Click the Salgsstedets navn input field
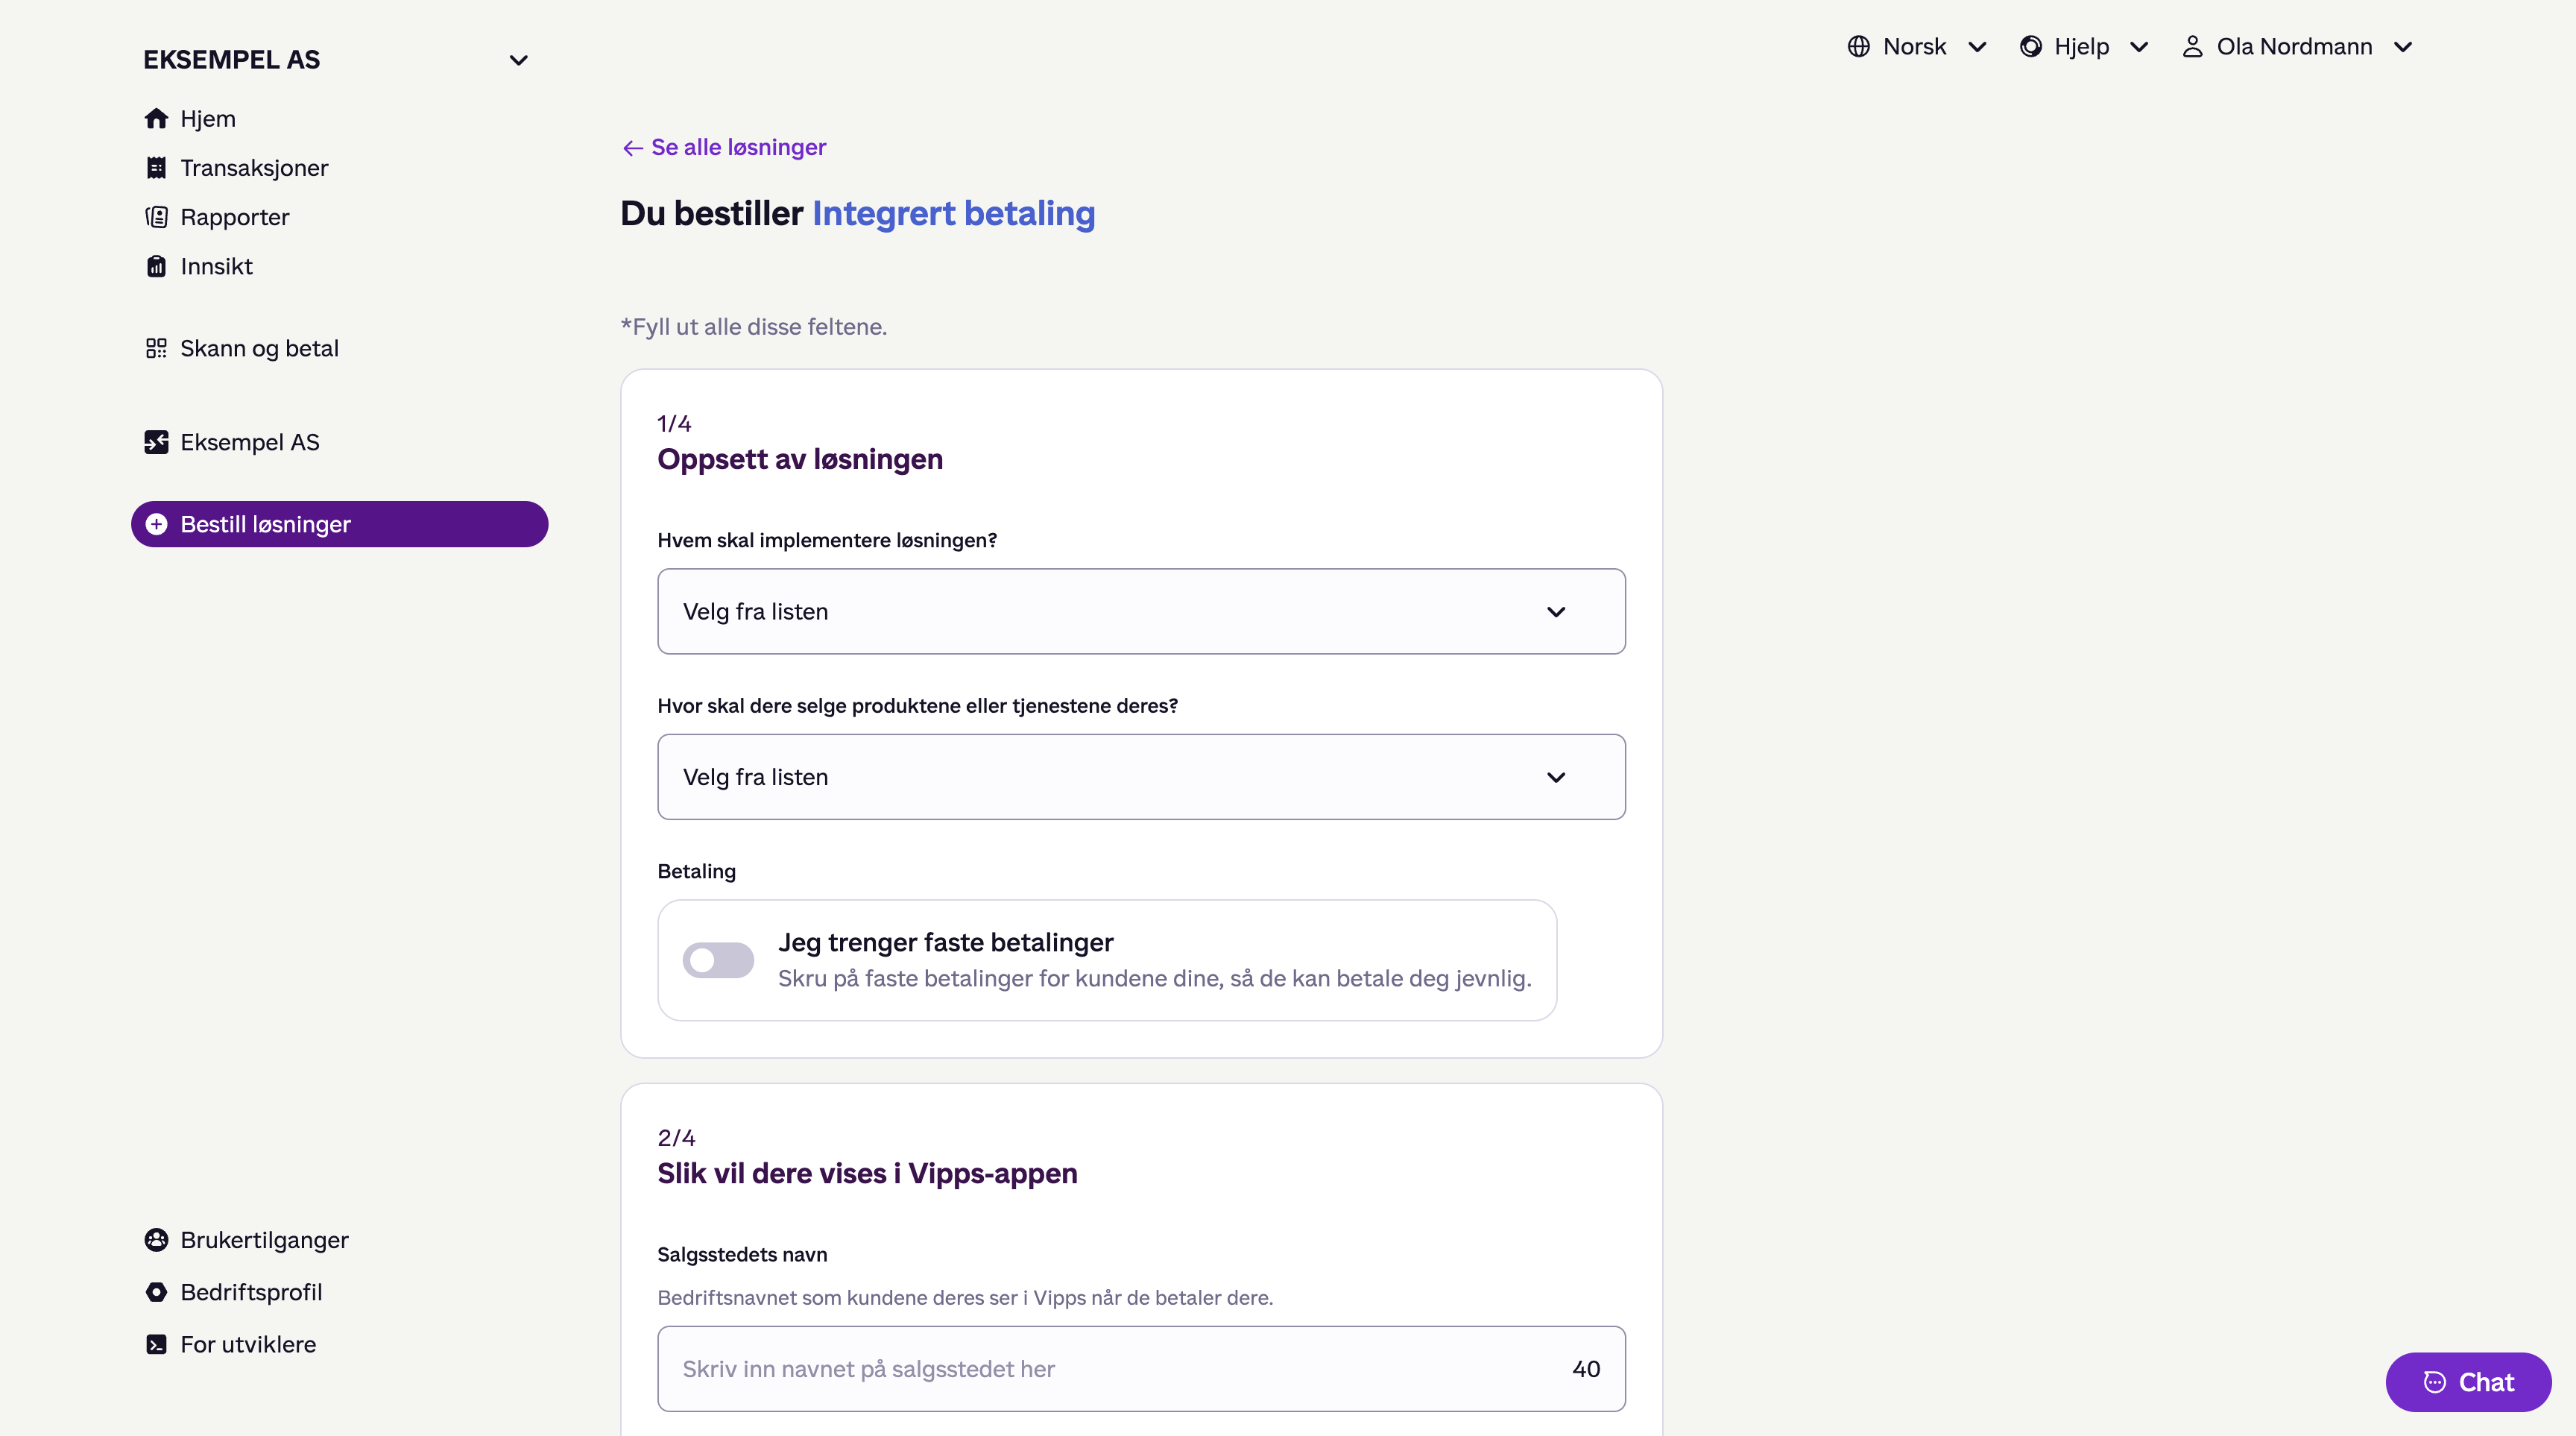This screenshot has height=1436, width=2576. [1141, 1369]
